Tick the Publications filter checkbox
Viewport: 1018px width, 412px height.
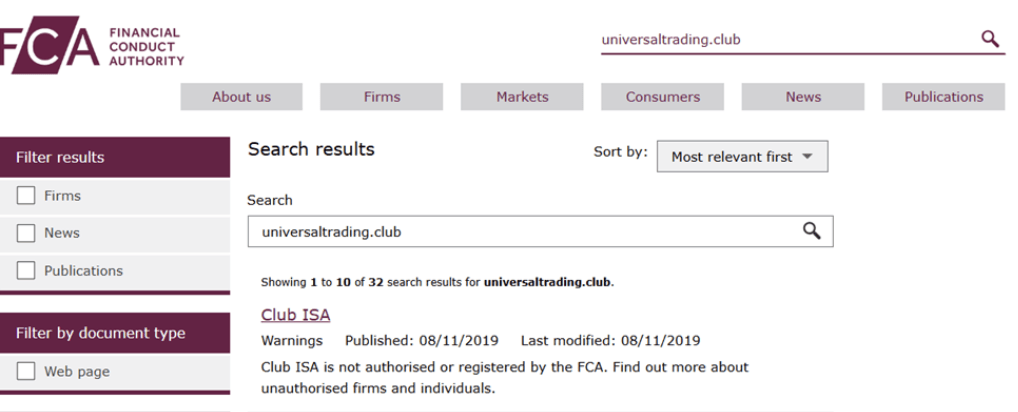[26, 271]
